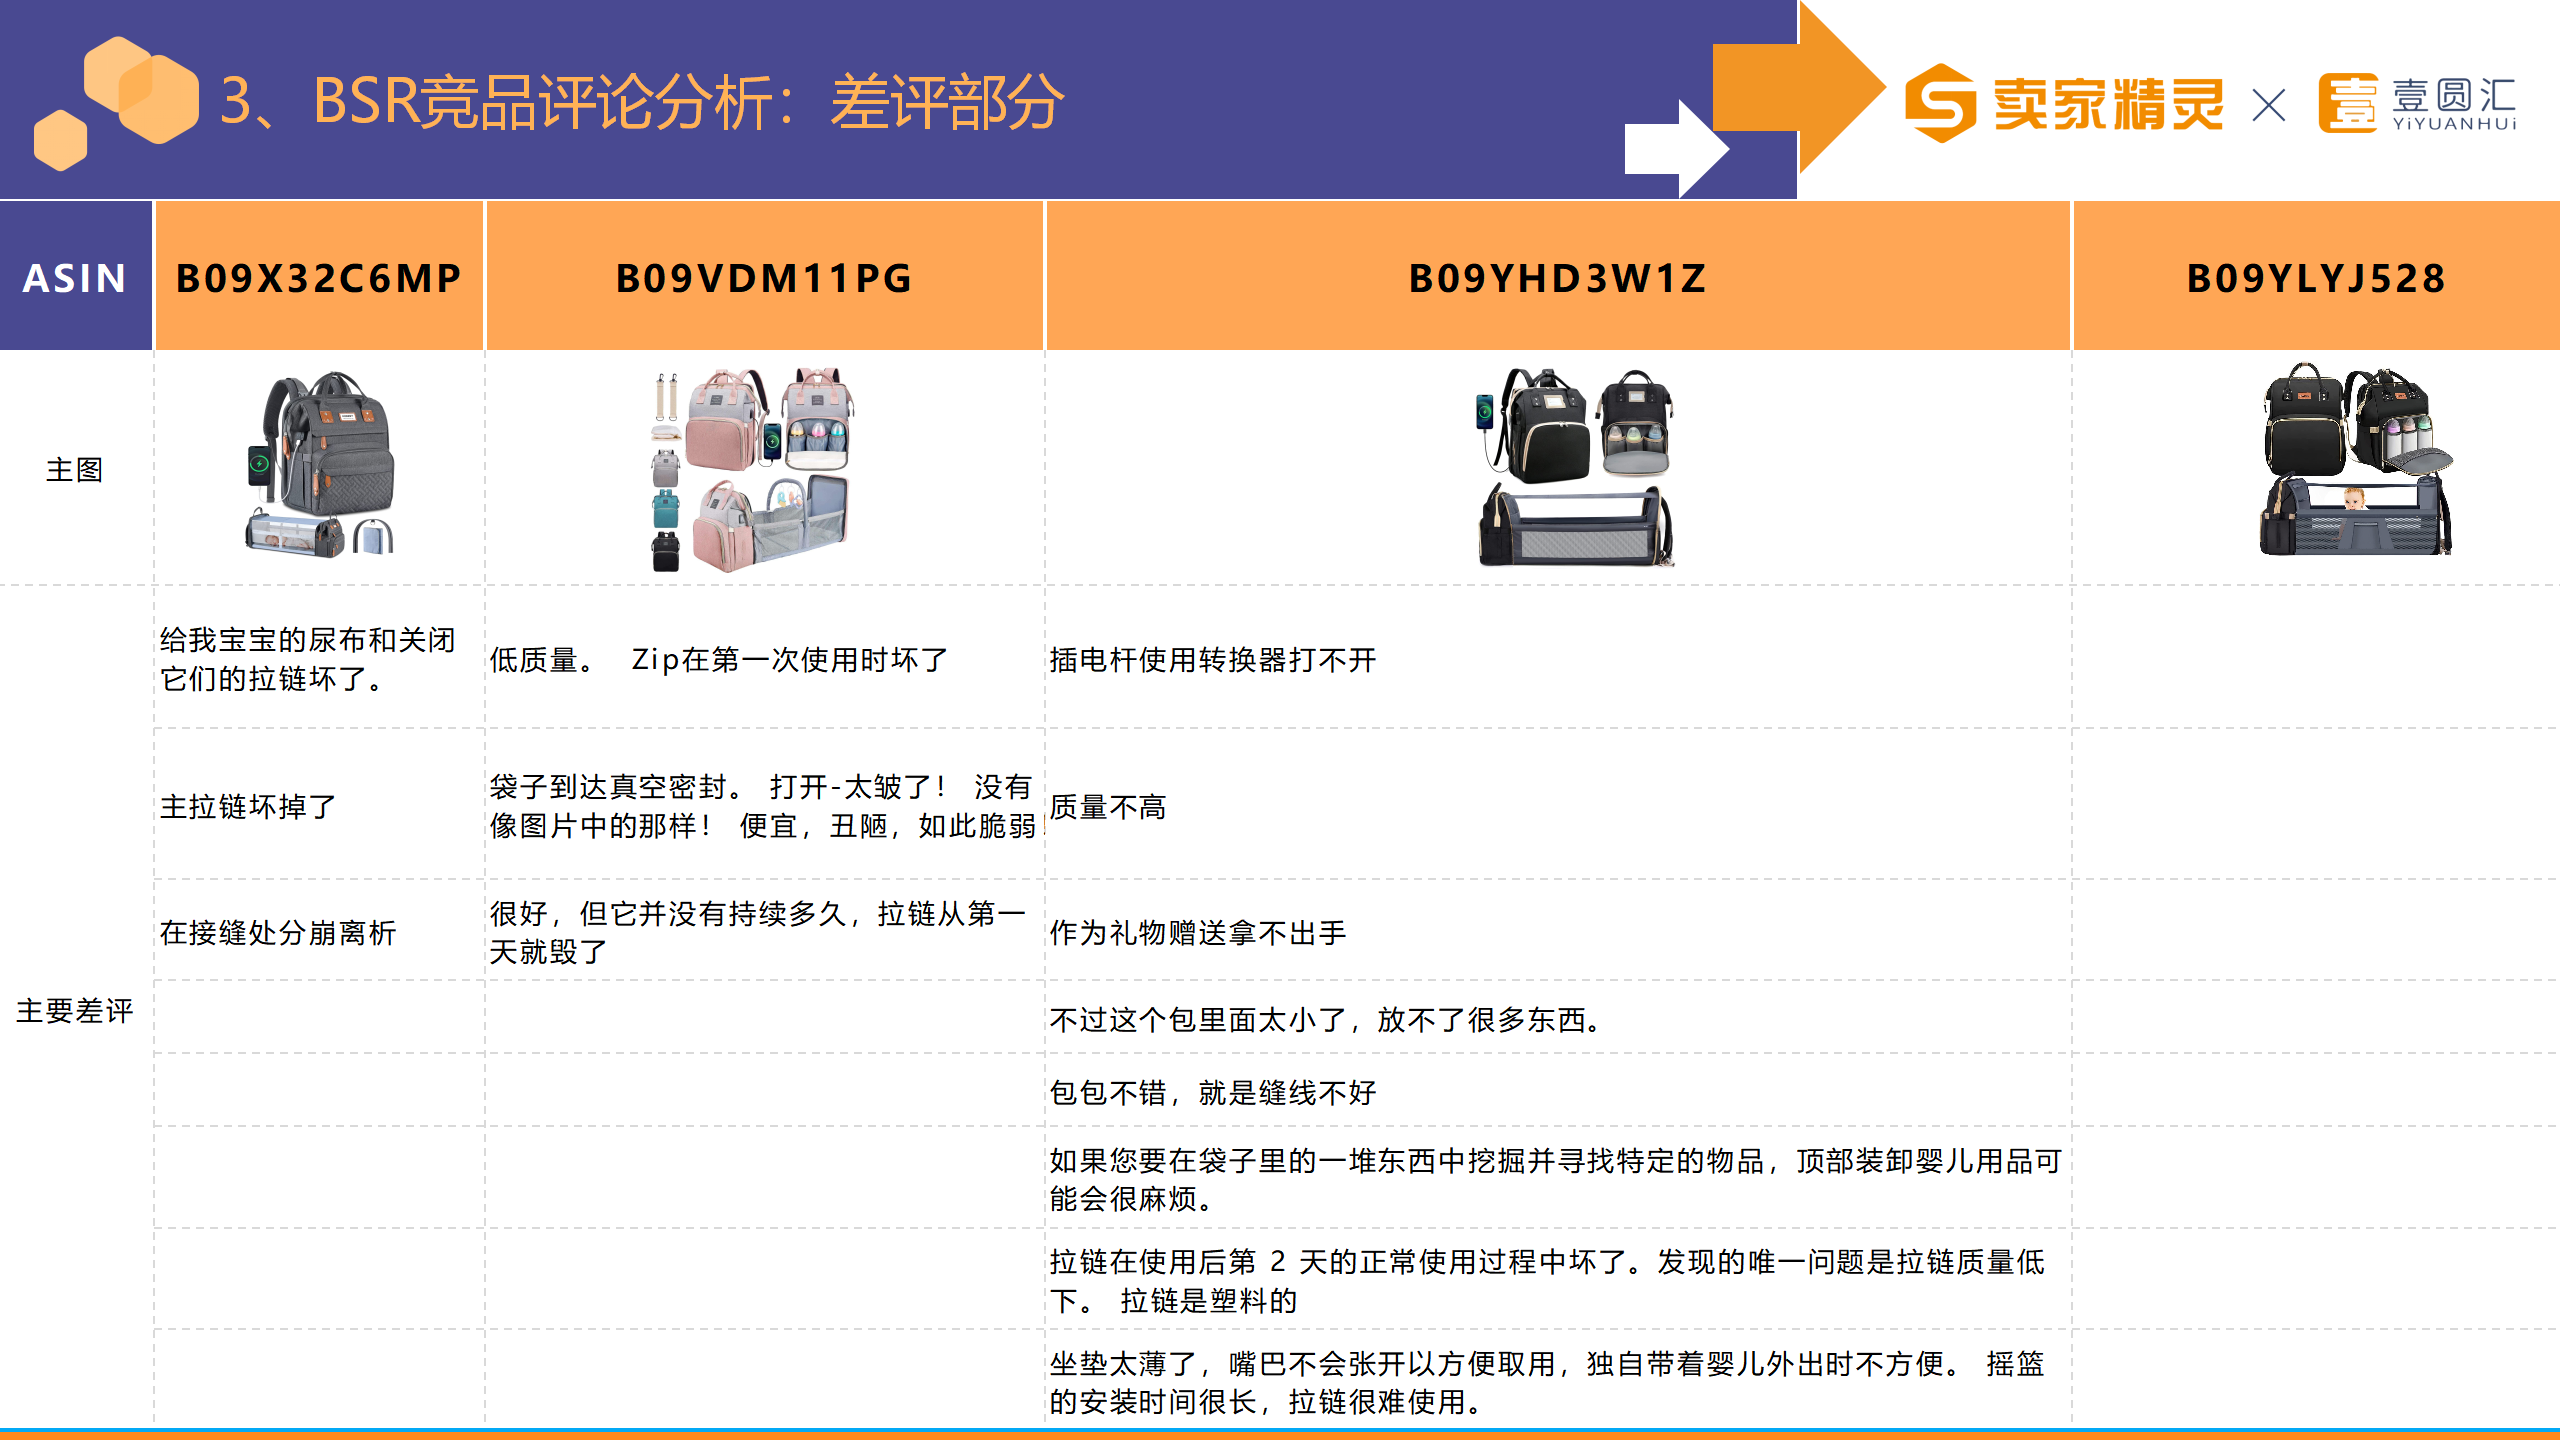Select review 主拉链坏掉了

click(248, 806)
